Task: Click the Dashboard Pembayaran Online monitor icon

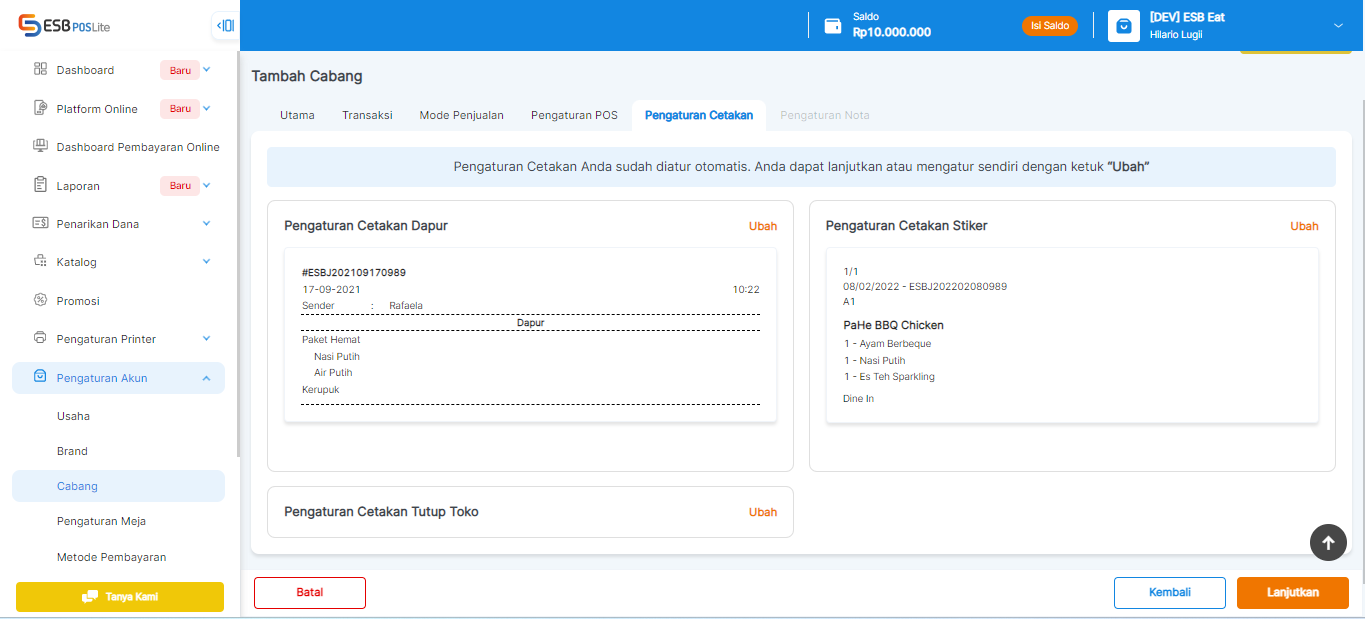Action: (x=40, y=146)
